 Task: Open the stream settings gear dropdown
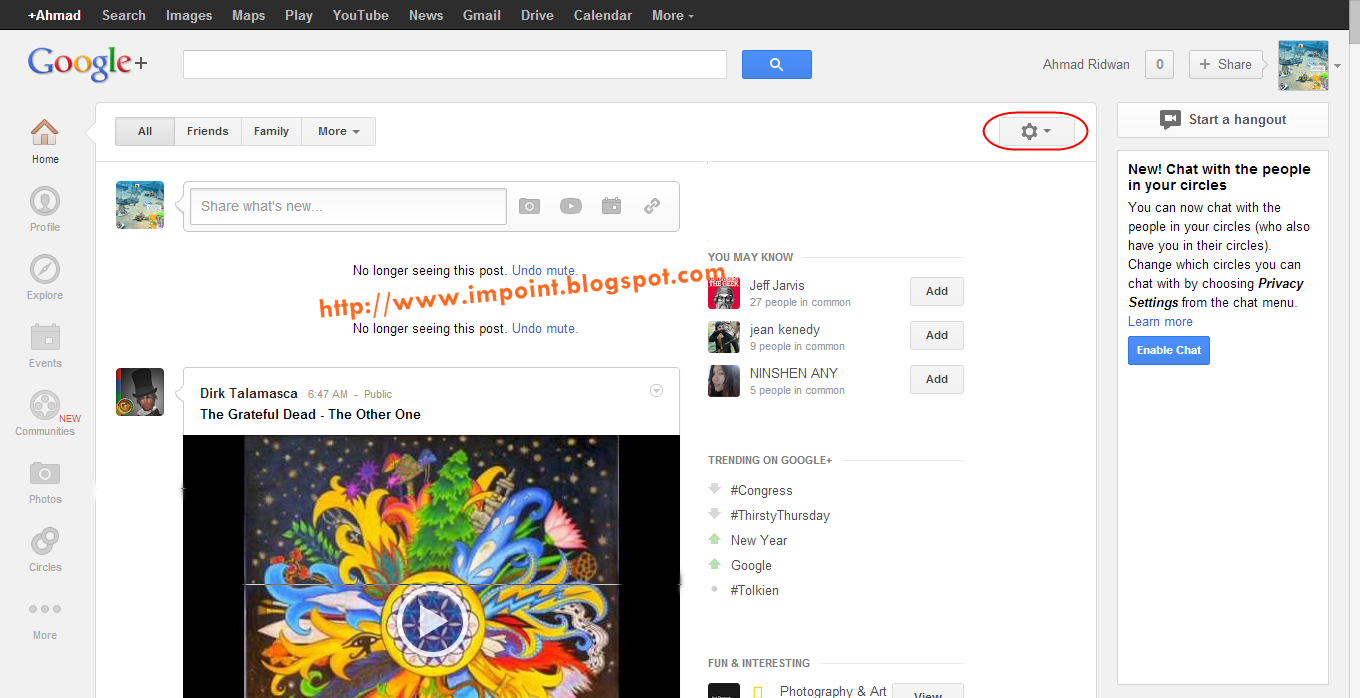click(1036, 131)
